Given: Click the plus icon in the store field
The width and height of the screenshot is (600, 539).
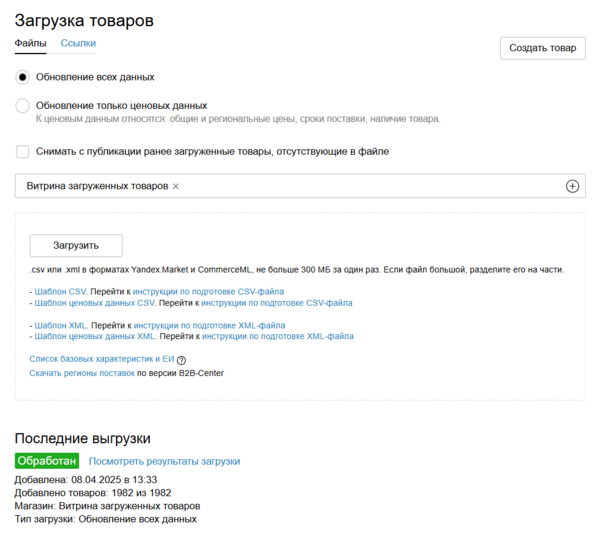Looking at the screenshot, I should 573,186.
